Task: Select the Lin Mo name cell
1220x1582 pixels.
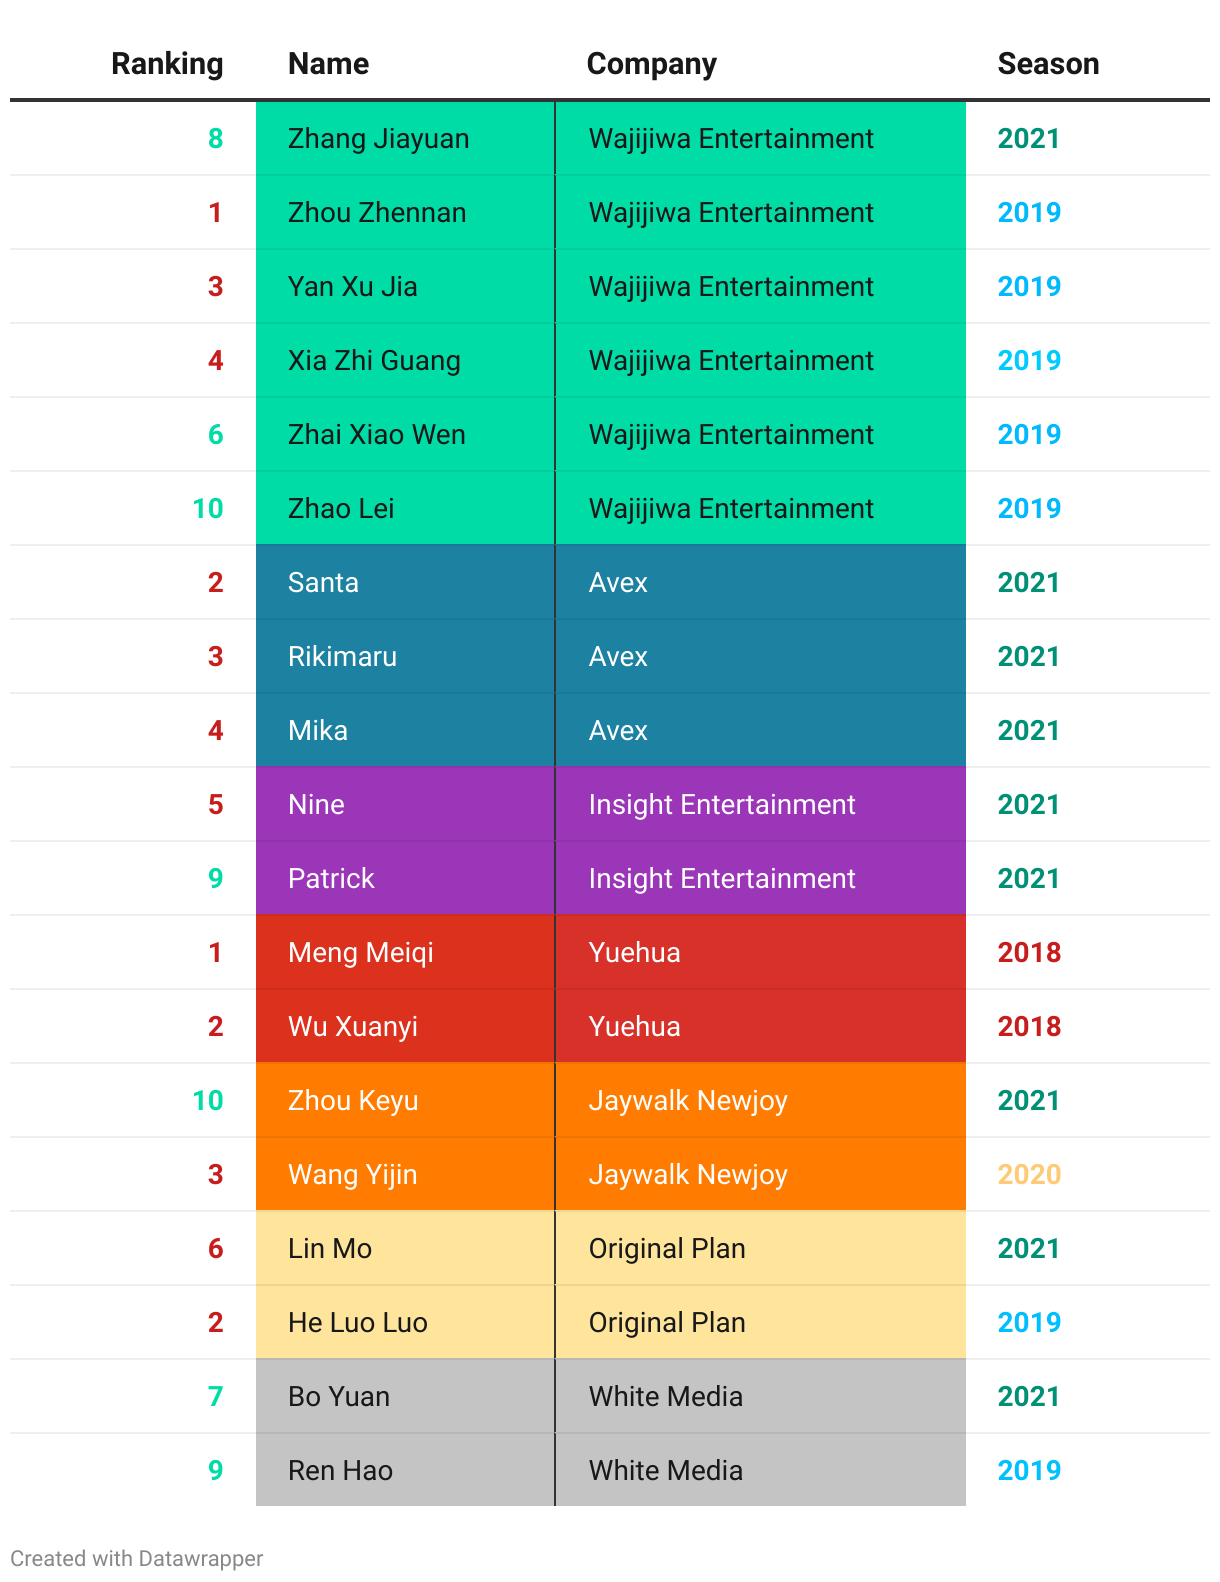Action: coord(330,1249)
